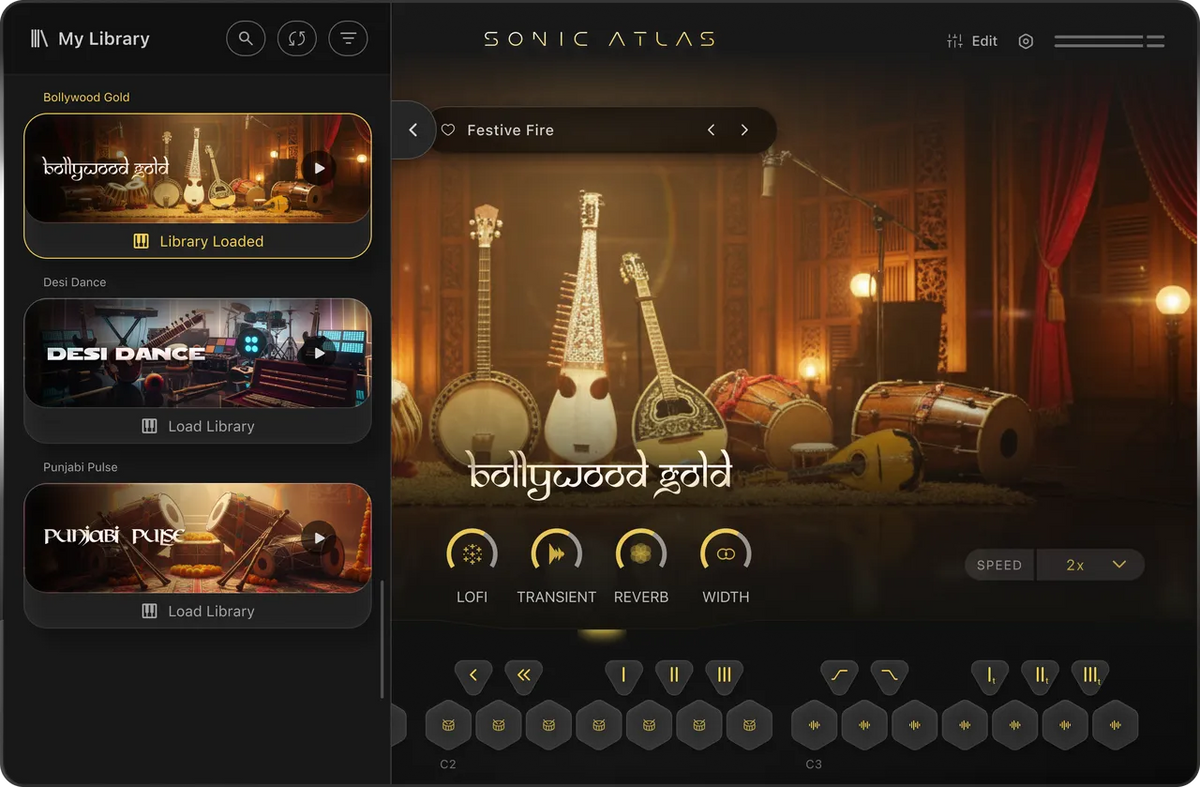Screen dimensions: 1200x787
Task: Trigger a waveform loop pad near the C3 label
Action: pyautogui.click(x=813, y=724)
